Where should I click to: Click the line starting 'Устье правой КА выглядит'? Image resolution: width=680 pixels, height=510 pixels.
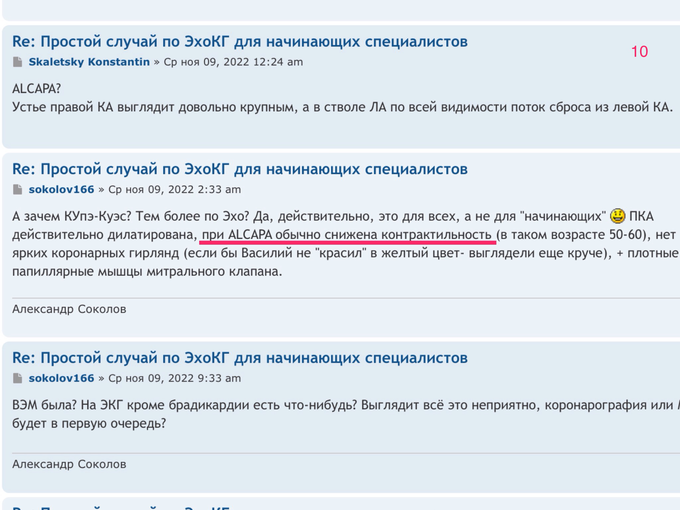[x=343, y=107]
